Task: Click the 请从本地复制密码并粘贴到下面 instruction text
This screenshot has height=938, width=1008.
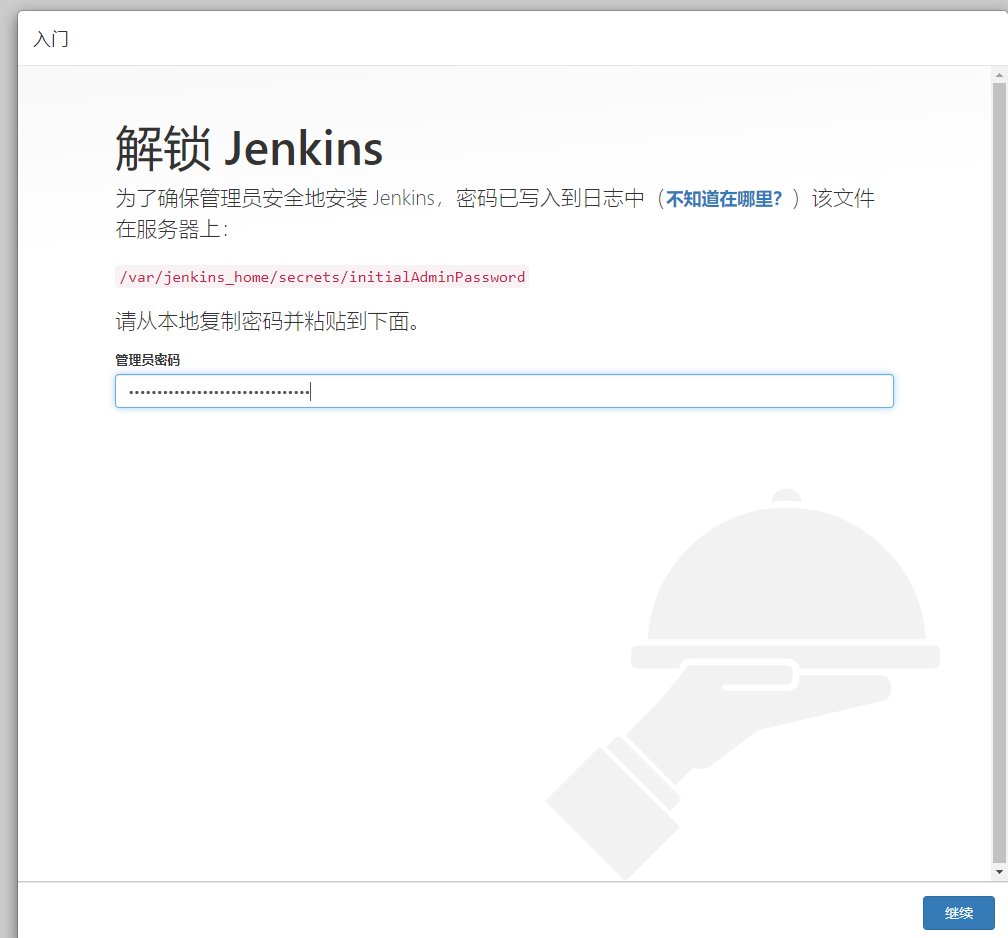Action: (x=268, y=321)
